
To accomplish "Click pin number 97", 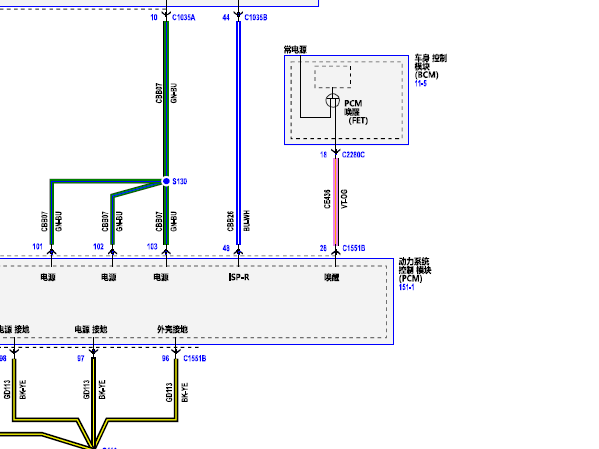I will (x=81, y=358).
